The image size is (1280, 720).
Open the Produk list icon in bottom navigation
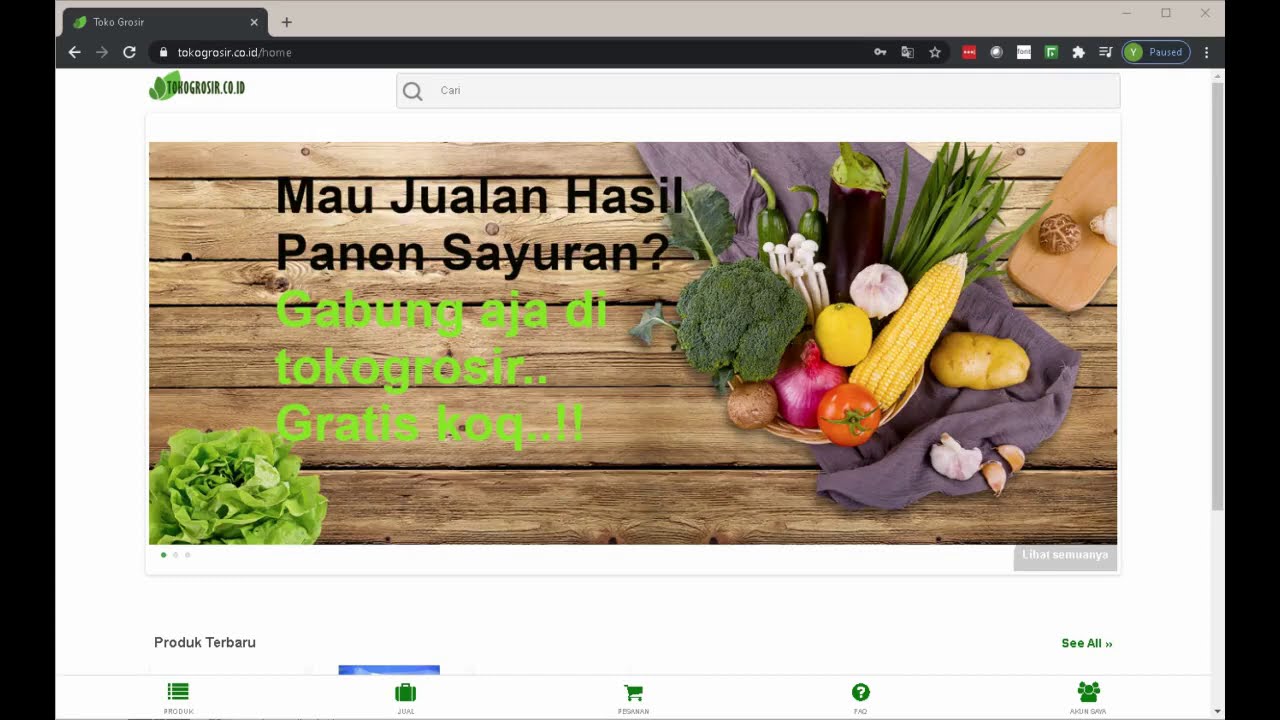pyautogui.click(x=178, y=692)
